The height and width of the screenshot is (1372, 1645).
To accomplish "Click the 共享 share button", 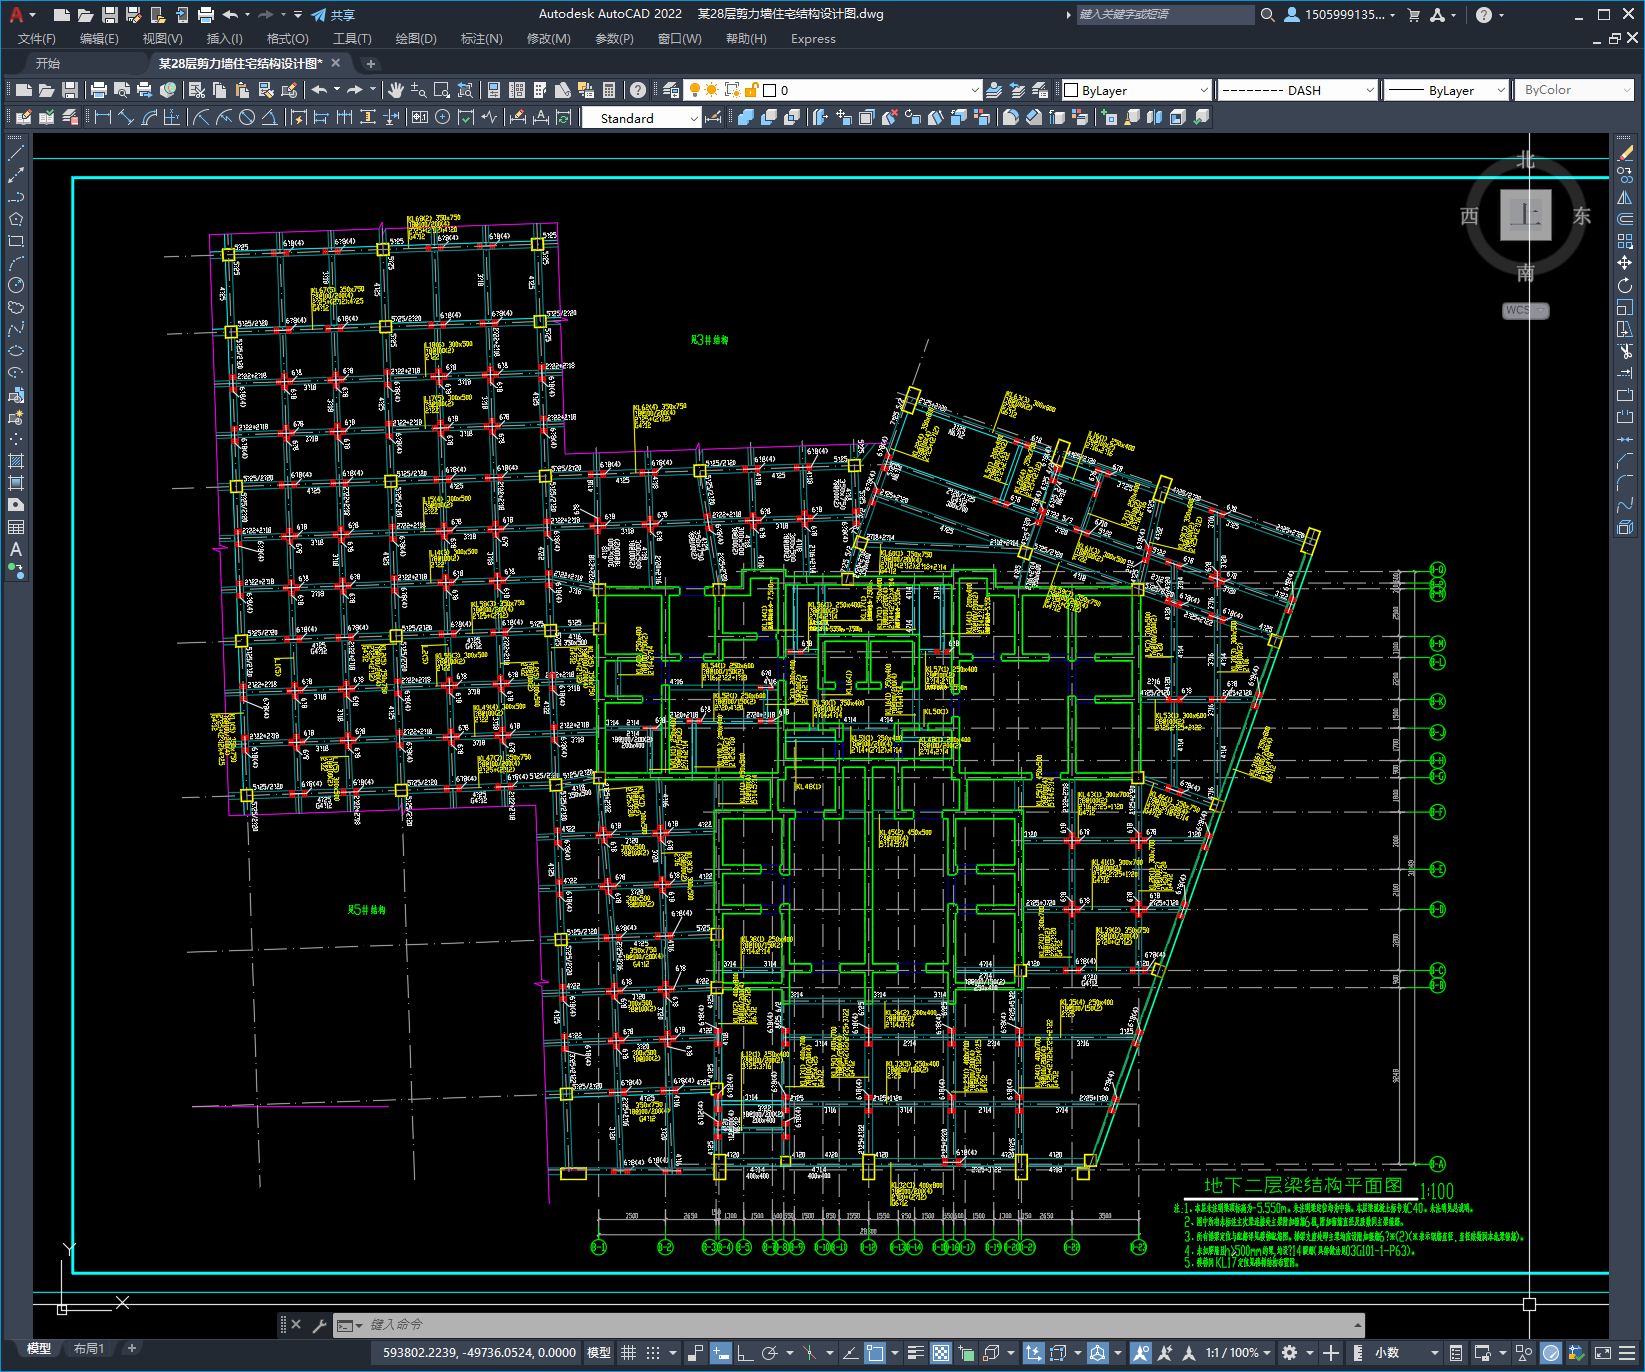I will click(x=333, y=15).
